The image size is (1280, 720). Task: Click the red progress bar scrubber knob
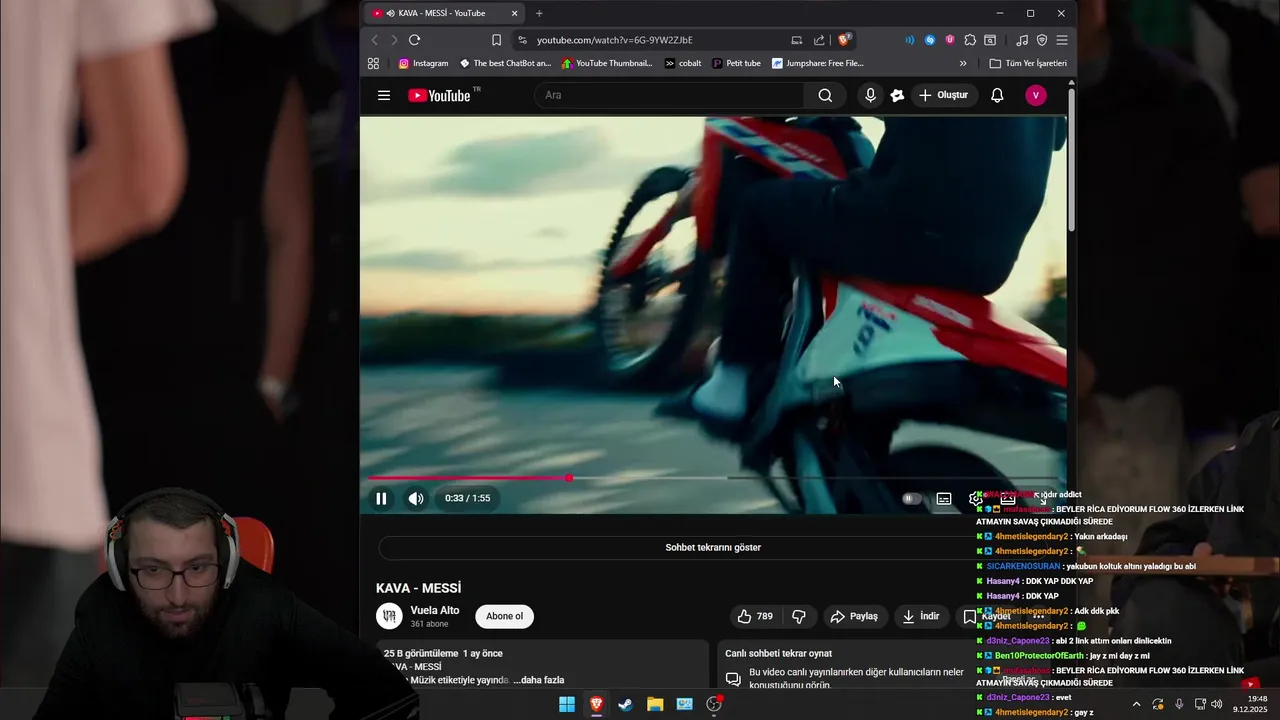click(569, 478)
